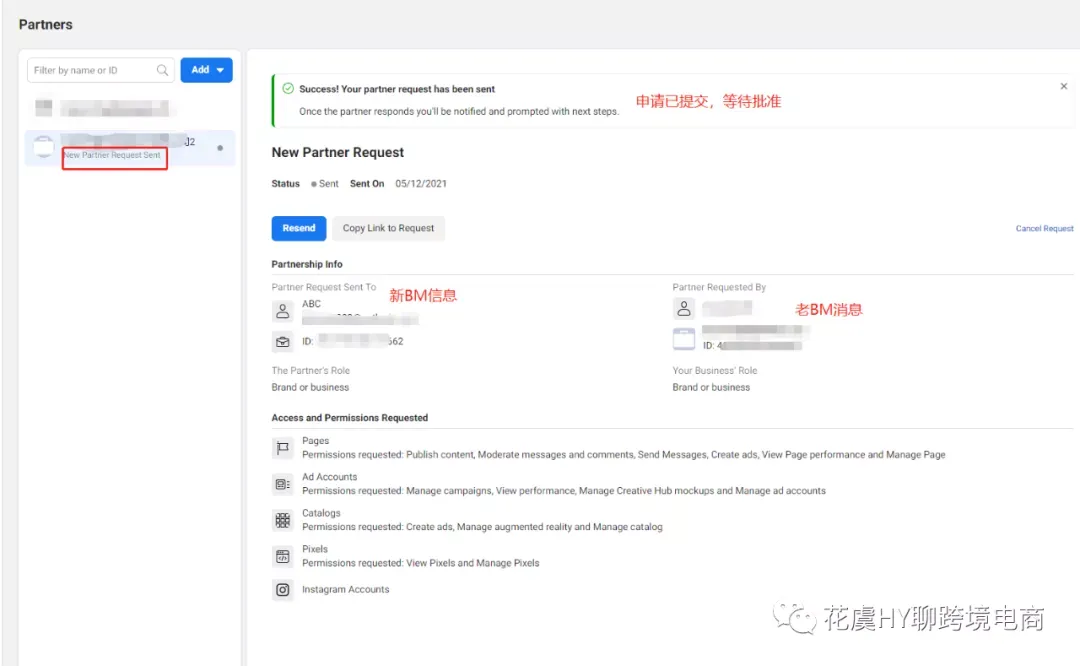Click the Pages permission title

315,441
